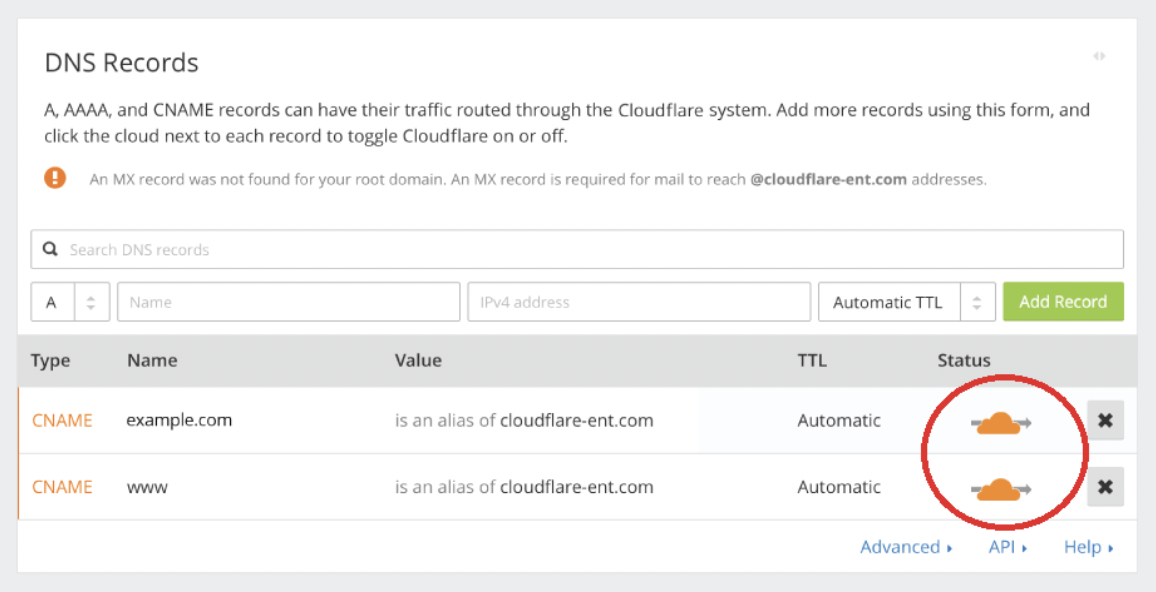
Task: Click the magnifier search icon
Action: tap(50, 249)
